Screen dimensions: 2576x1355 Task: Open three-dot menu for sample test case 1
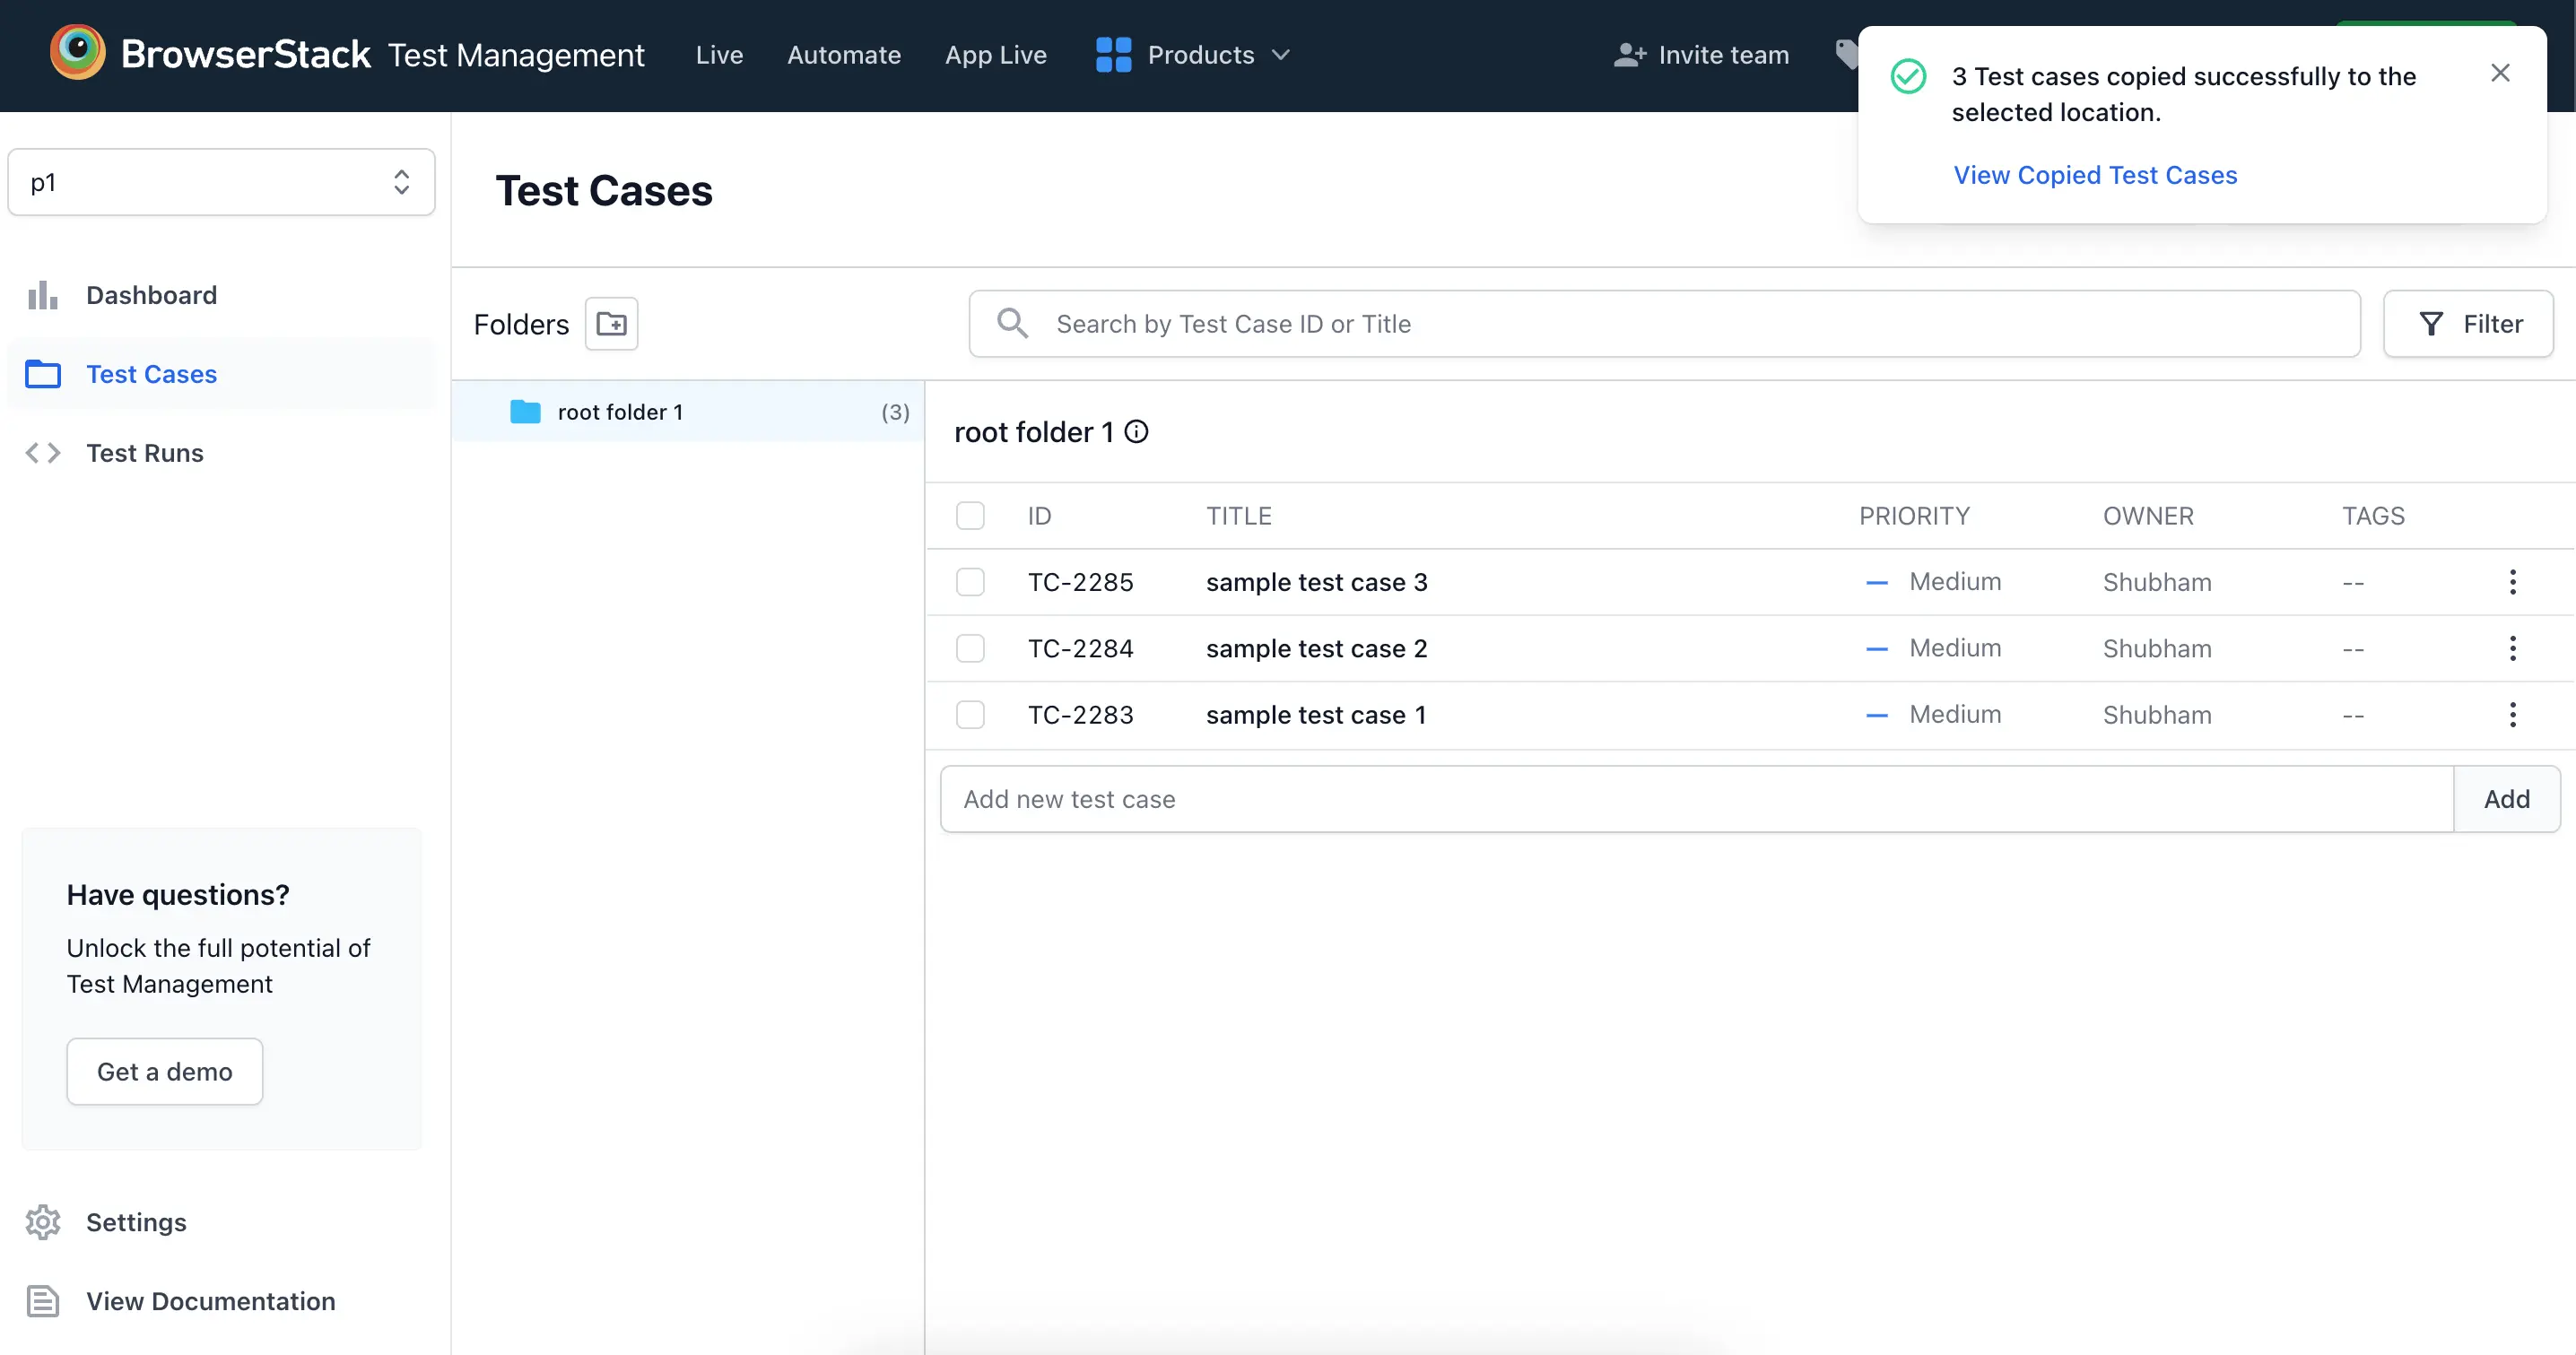[2512, 715]
